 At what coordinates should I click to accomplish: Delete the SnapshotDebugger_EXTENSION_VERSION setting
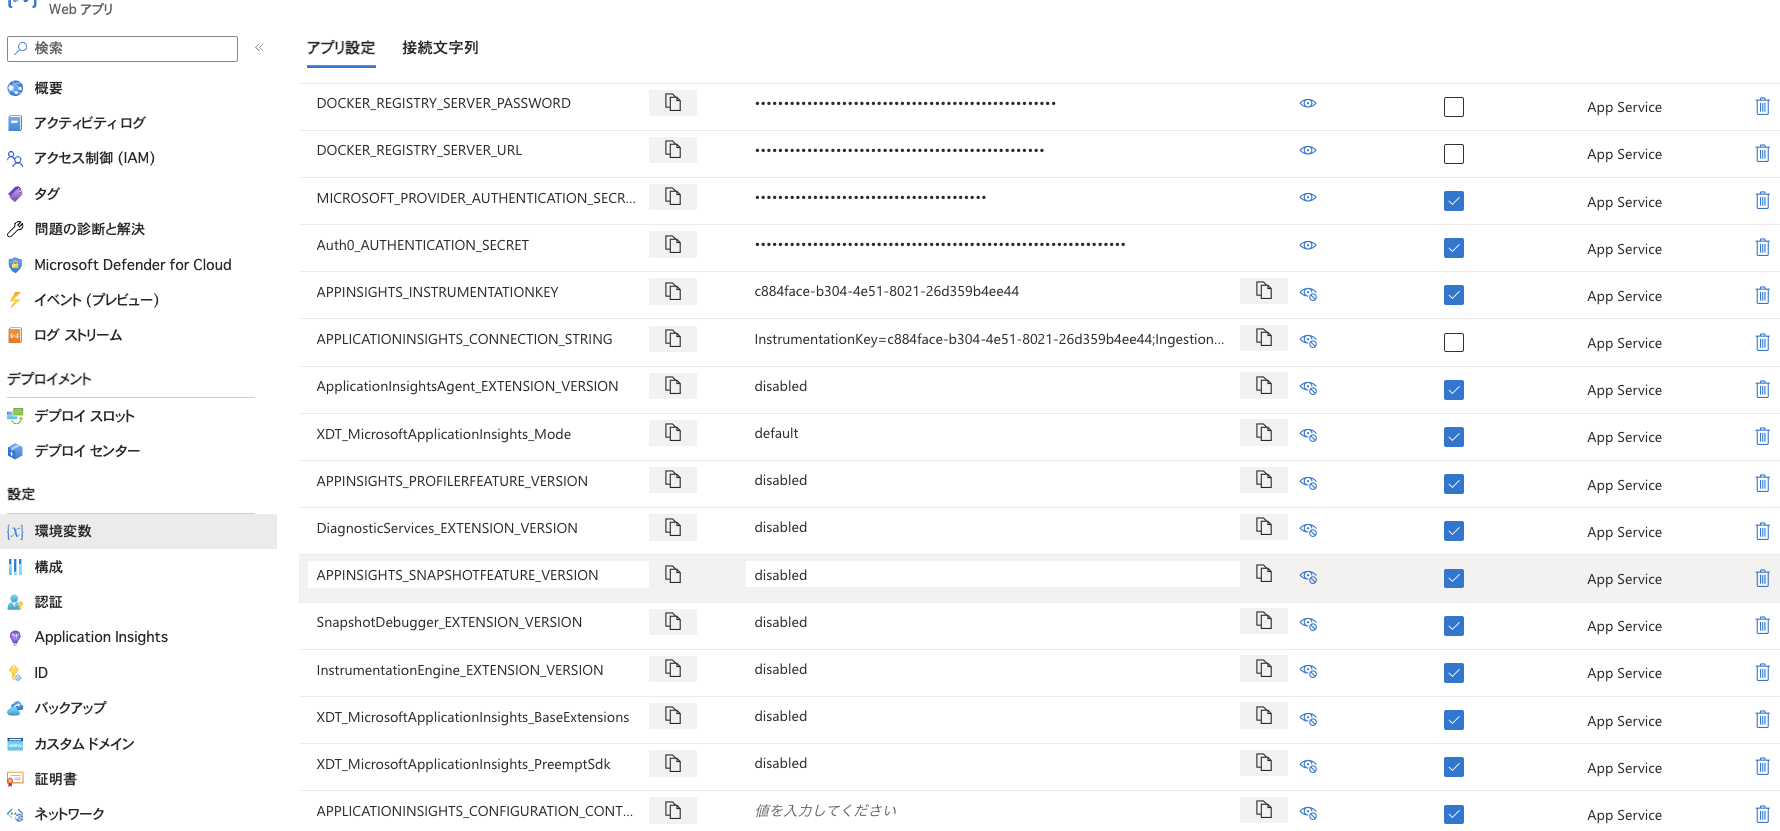point(1762,626)
